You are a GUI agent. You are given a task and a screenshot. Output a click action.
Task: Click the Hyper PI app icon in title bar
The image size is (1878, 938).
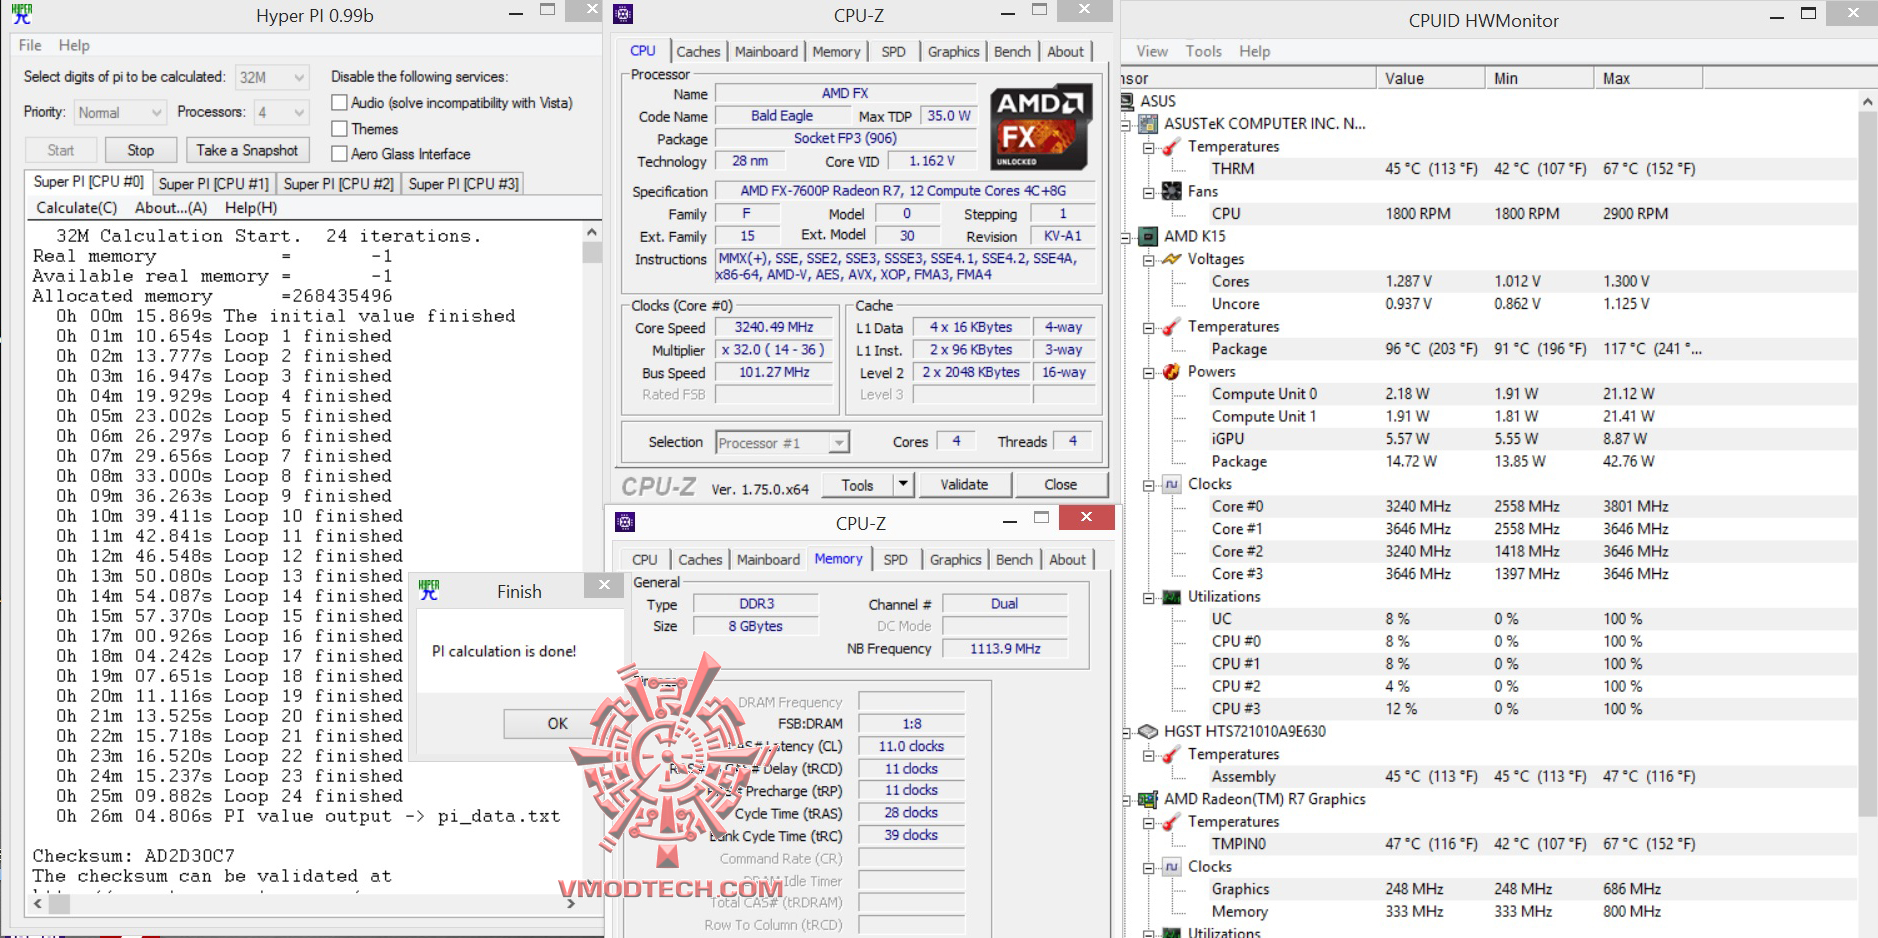click(22, 14)
